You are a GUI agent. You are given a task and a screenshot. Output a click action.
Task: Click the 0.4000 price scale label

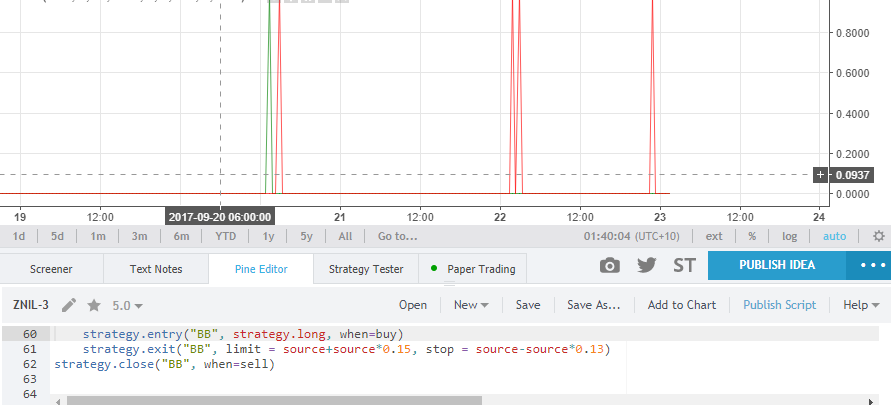(x=852, y=114)
